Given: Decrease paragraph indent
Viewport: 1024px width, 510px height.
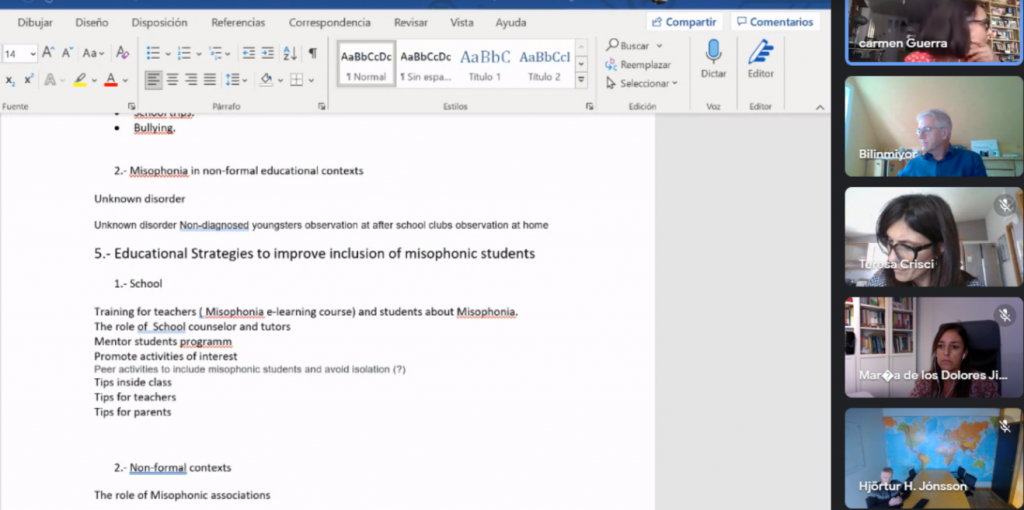Looking at the screenshot, I should click(249, 53).
